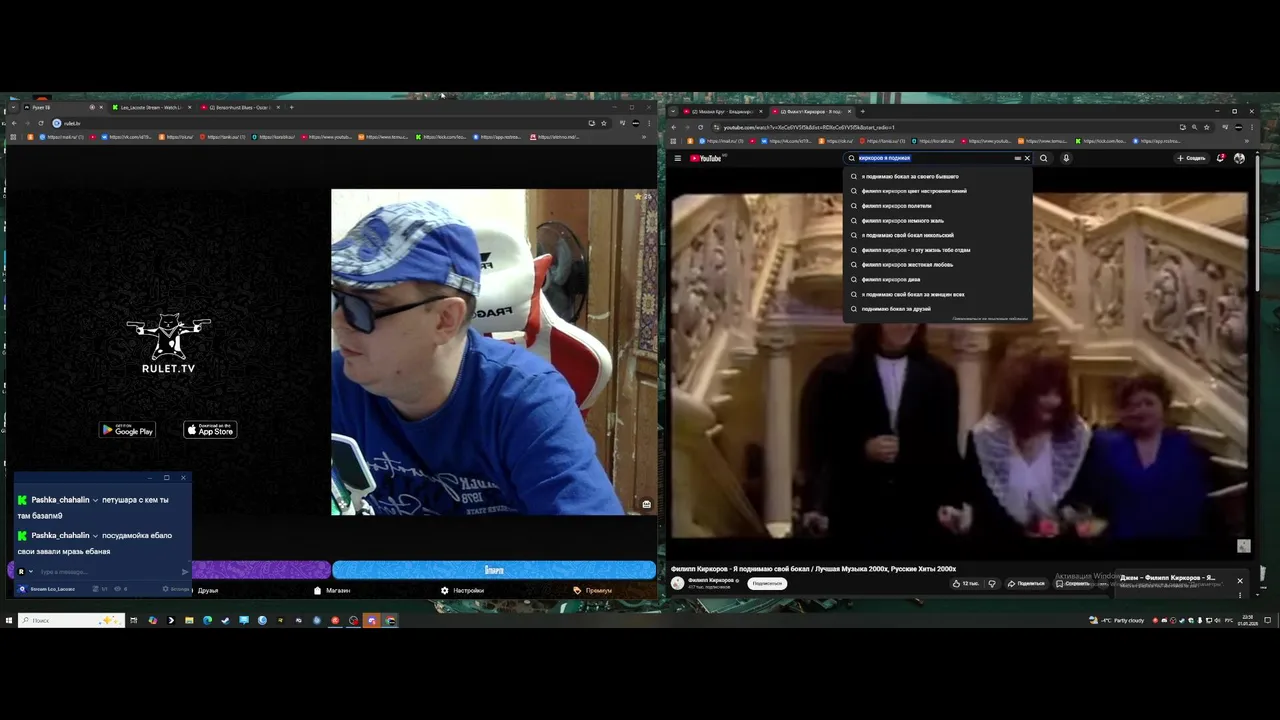The width and height of the screenshot is (1280, 720).
Task: Open YouTube notifications bell
Action: click(1220, 158)
